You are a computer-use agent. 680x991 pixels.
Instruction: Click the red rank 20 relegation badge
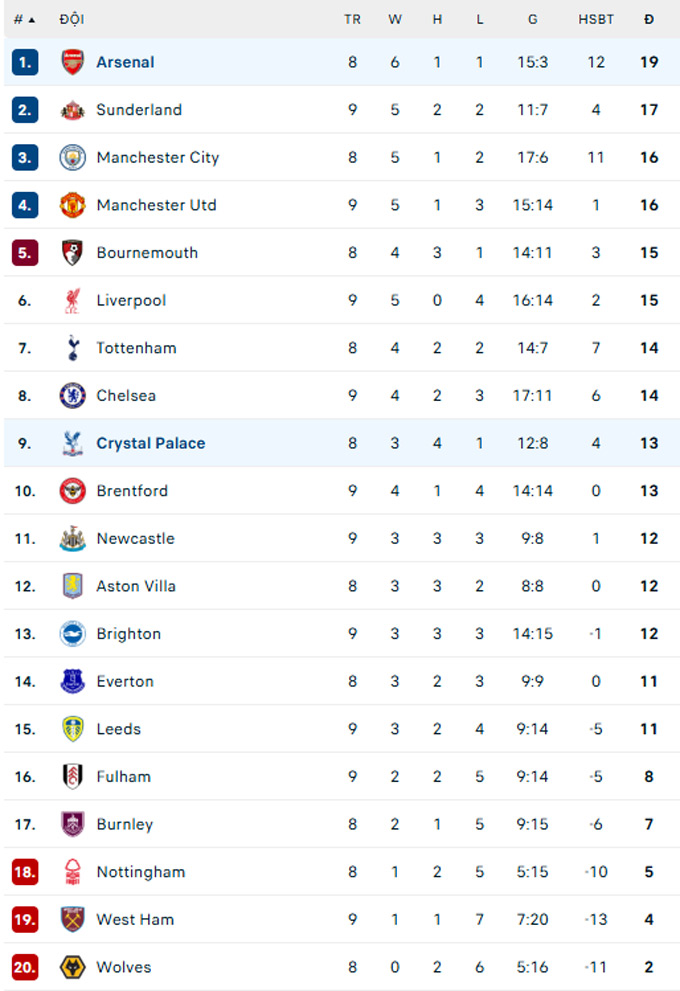25,967
